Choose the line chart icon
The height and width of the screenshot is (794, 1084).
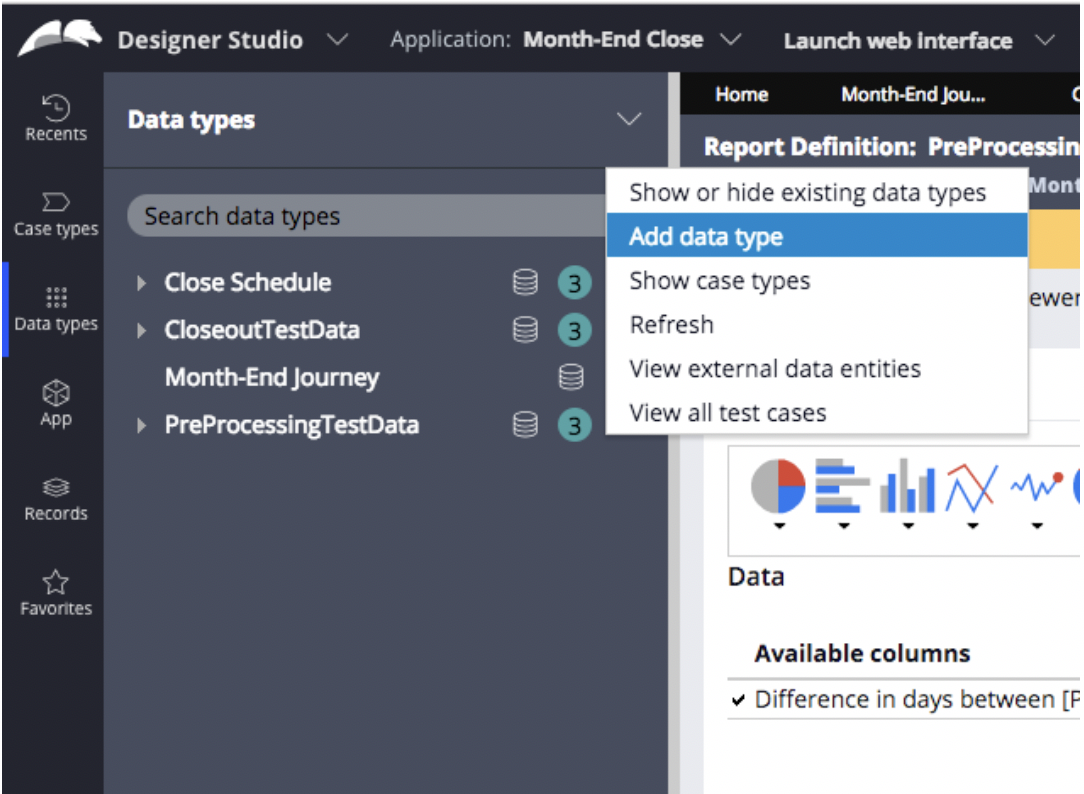tap(971, 487)
